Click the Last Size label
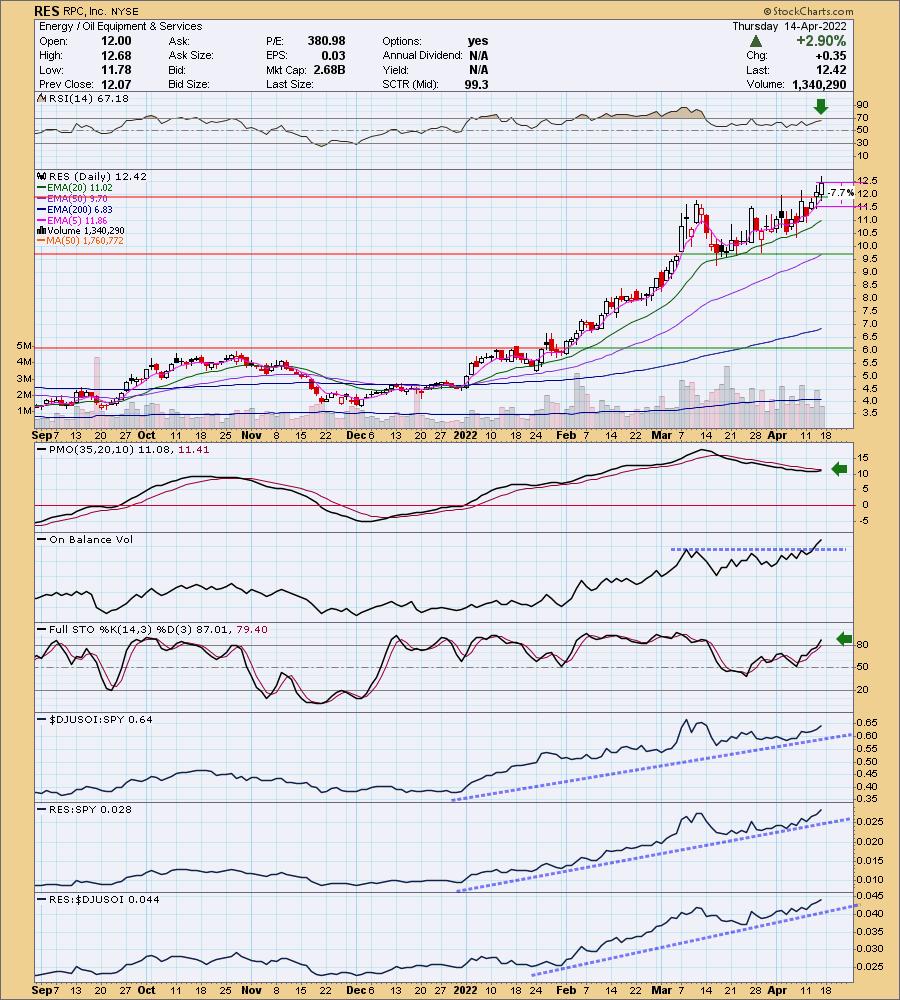The width and height of the screenshot is (900, 1000). [x=290, y=84]
